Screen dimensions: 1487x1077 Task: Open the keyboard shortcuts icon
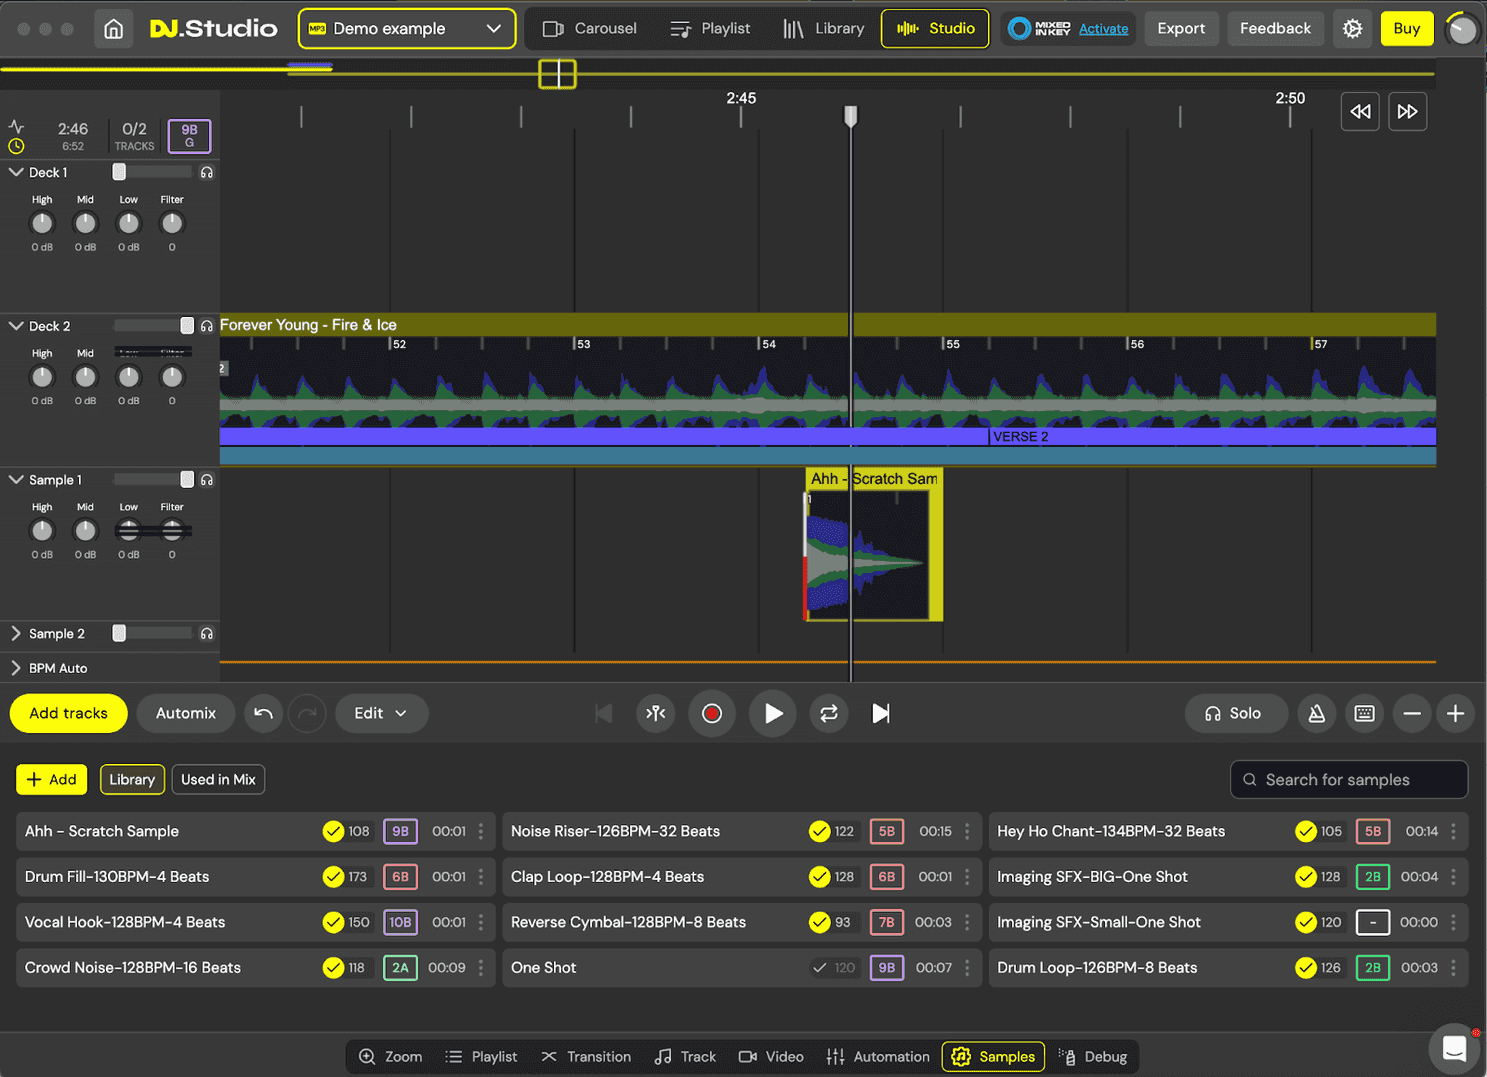[1364, 713]
